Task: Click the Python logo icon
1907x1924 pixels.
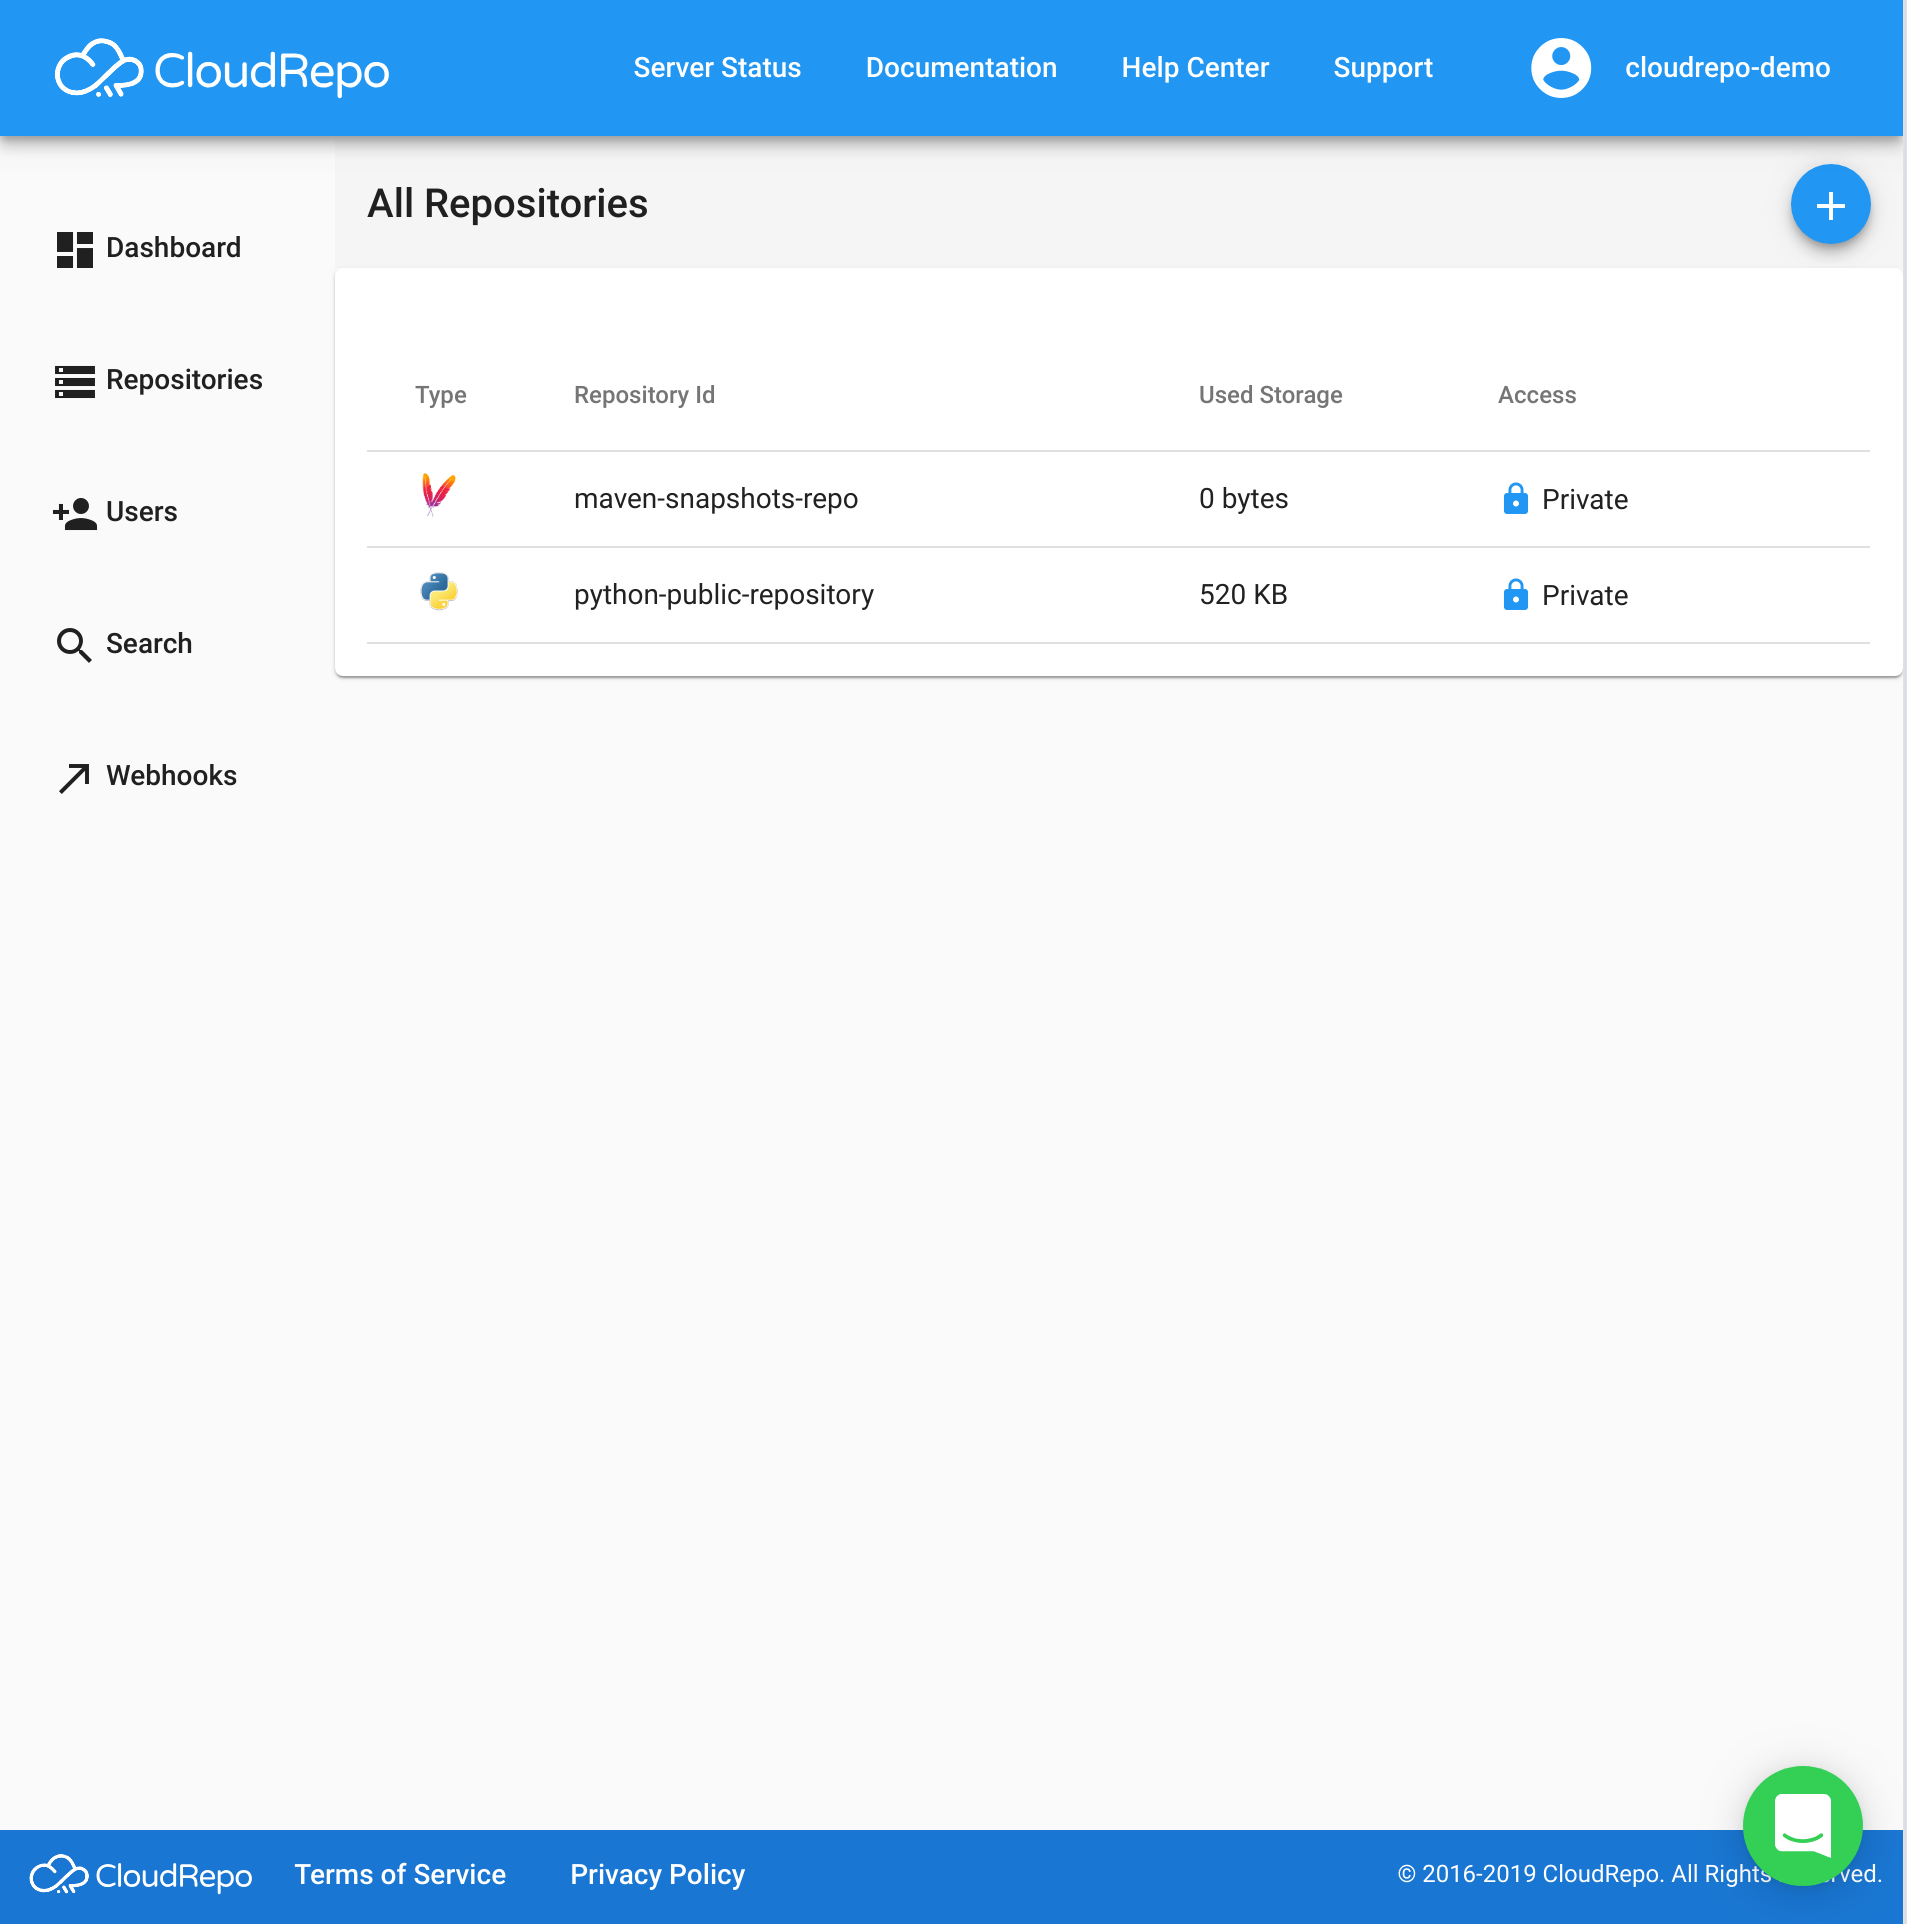Action: (x=439, y=592)
